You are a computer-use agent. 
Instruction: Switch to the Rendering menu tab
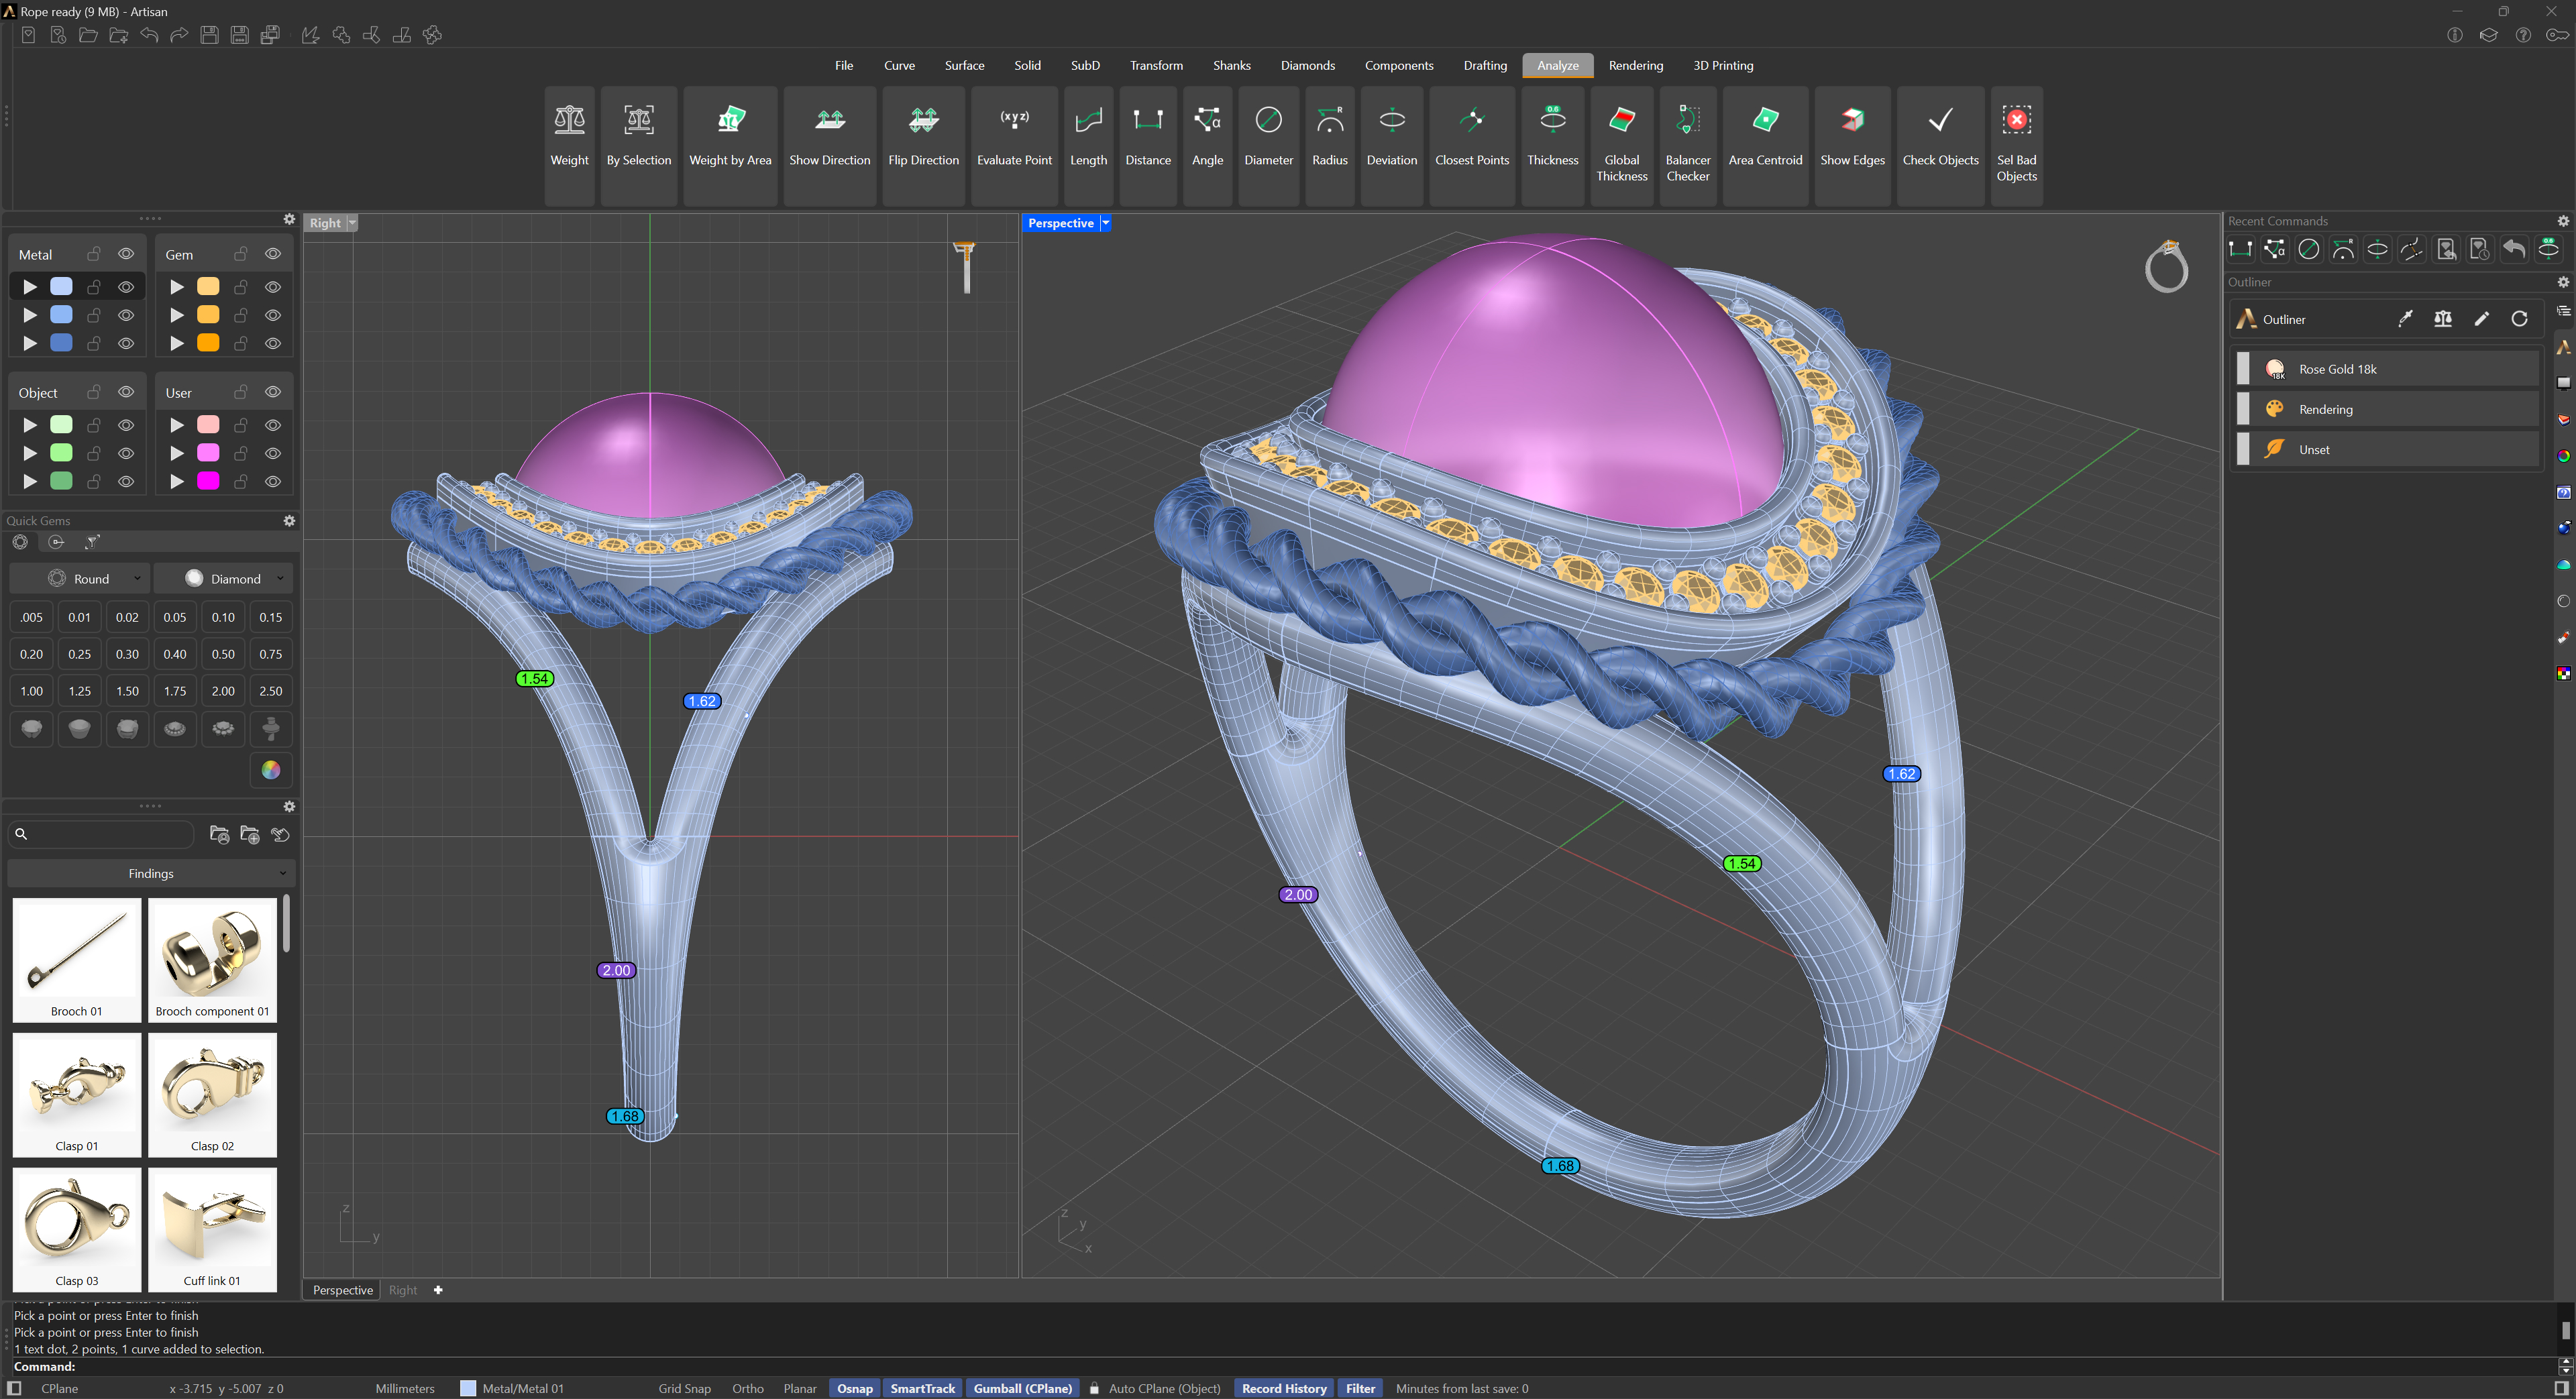point(1635,65)
